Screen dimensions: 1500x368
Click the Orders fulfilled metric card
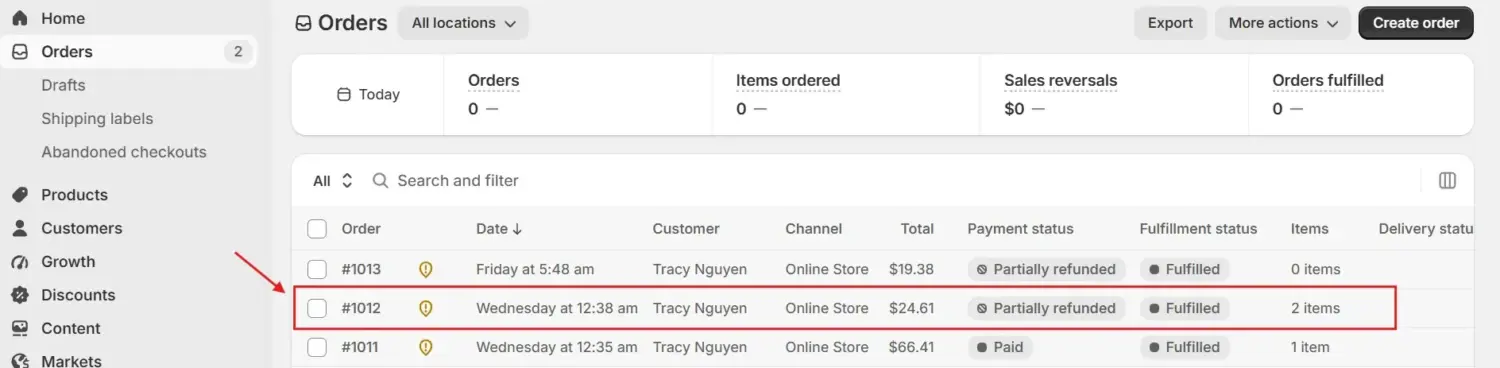(x=1360, y=94)
